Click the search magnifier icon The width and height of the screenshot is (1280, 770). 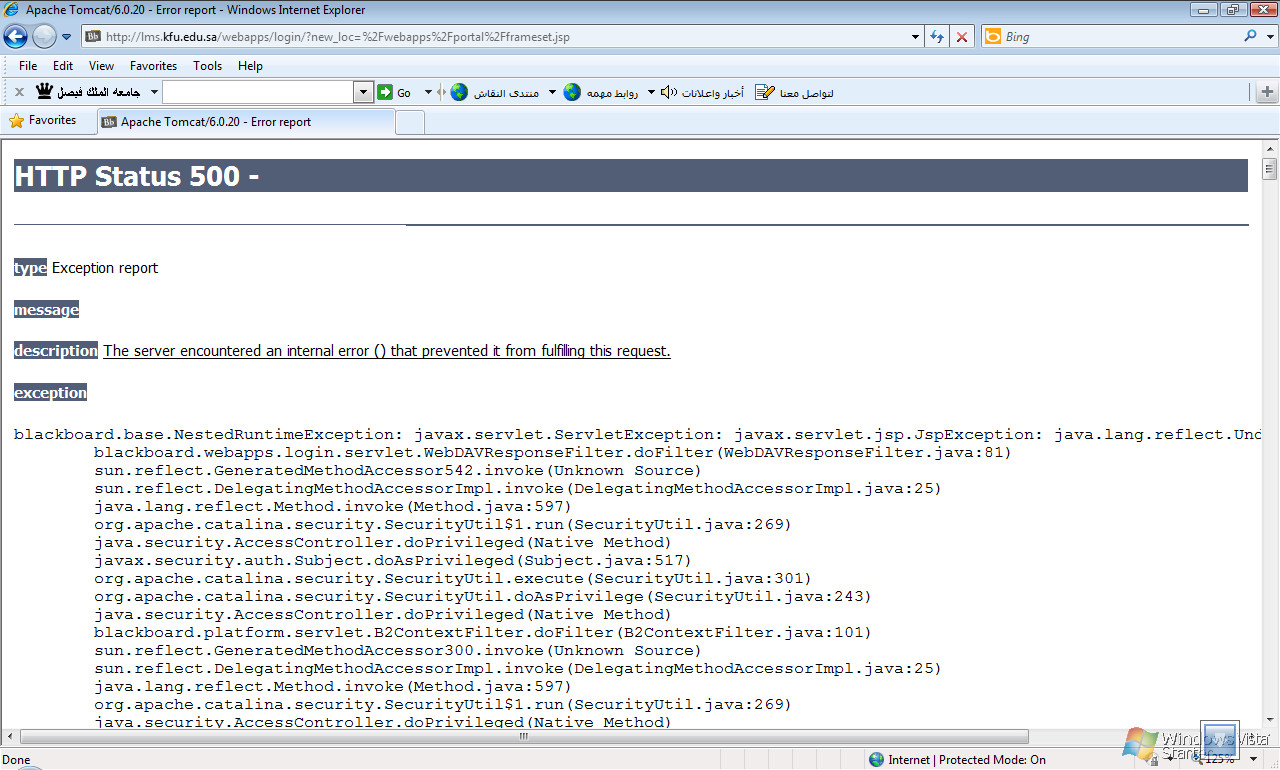[x=1251, y=36]
